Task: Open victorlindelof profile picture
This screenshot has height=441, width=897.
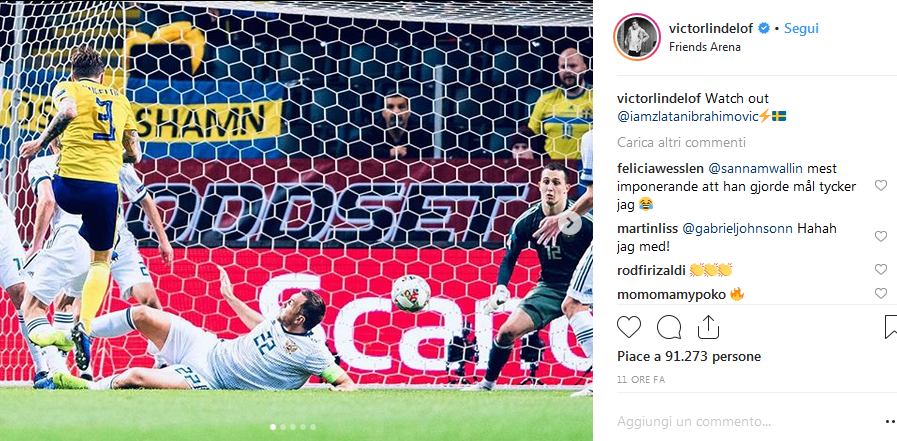Action: (637, 37)
